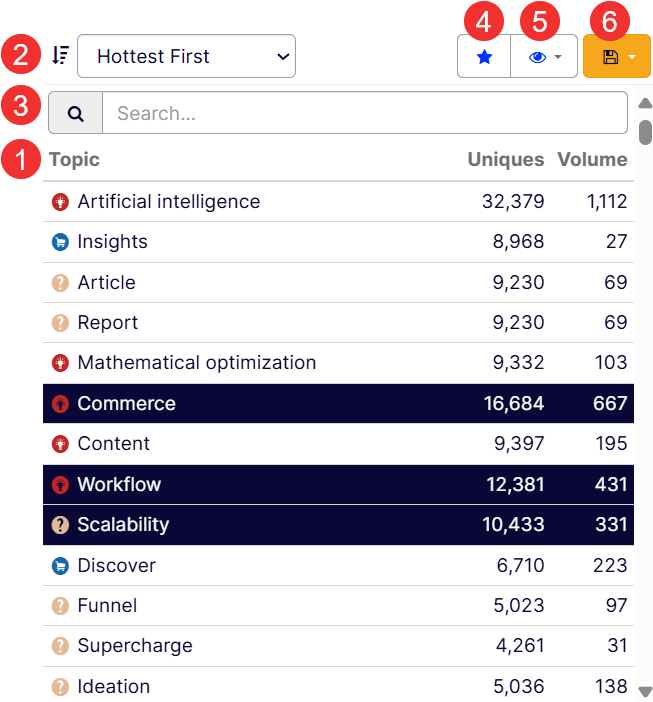Click the Search input field
653x702 pixels.
pyautogui.click(x=365, y=113)
